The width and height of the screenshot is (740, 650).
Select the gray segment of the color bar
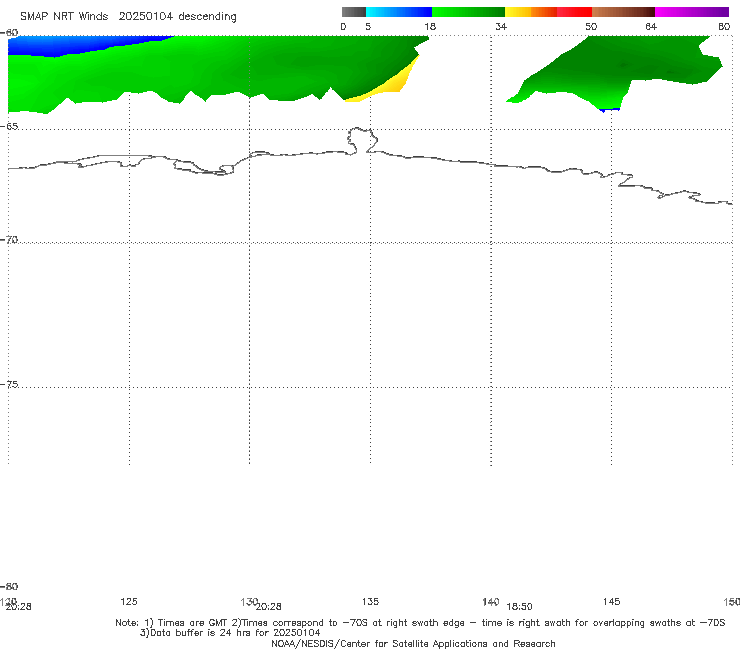click(354, 12)
